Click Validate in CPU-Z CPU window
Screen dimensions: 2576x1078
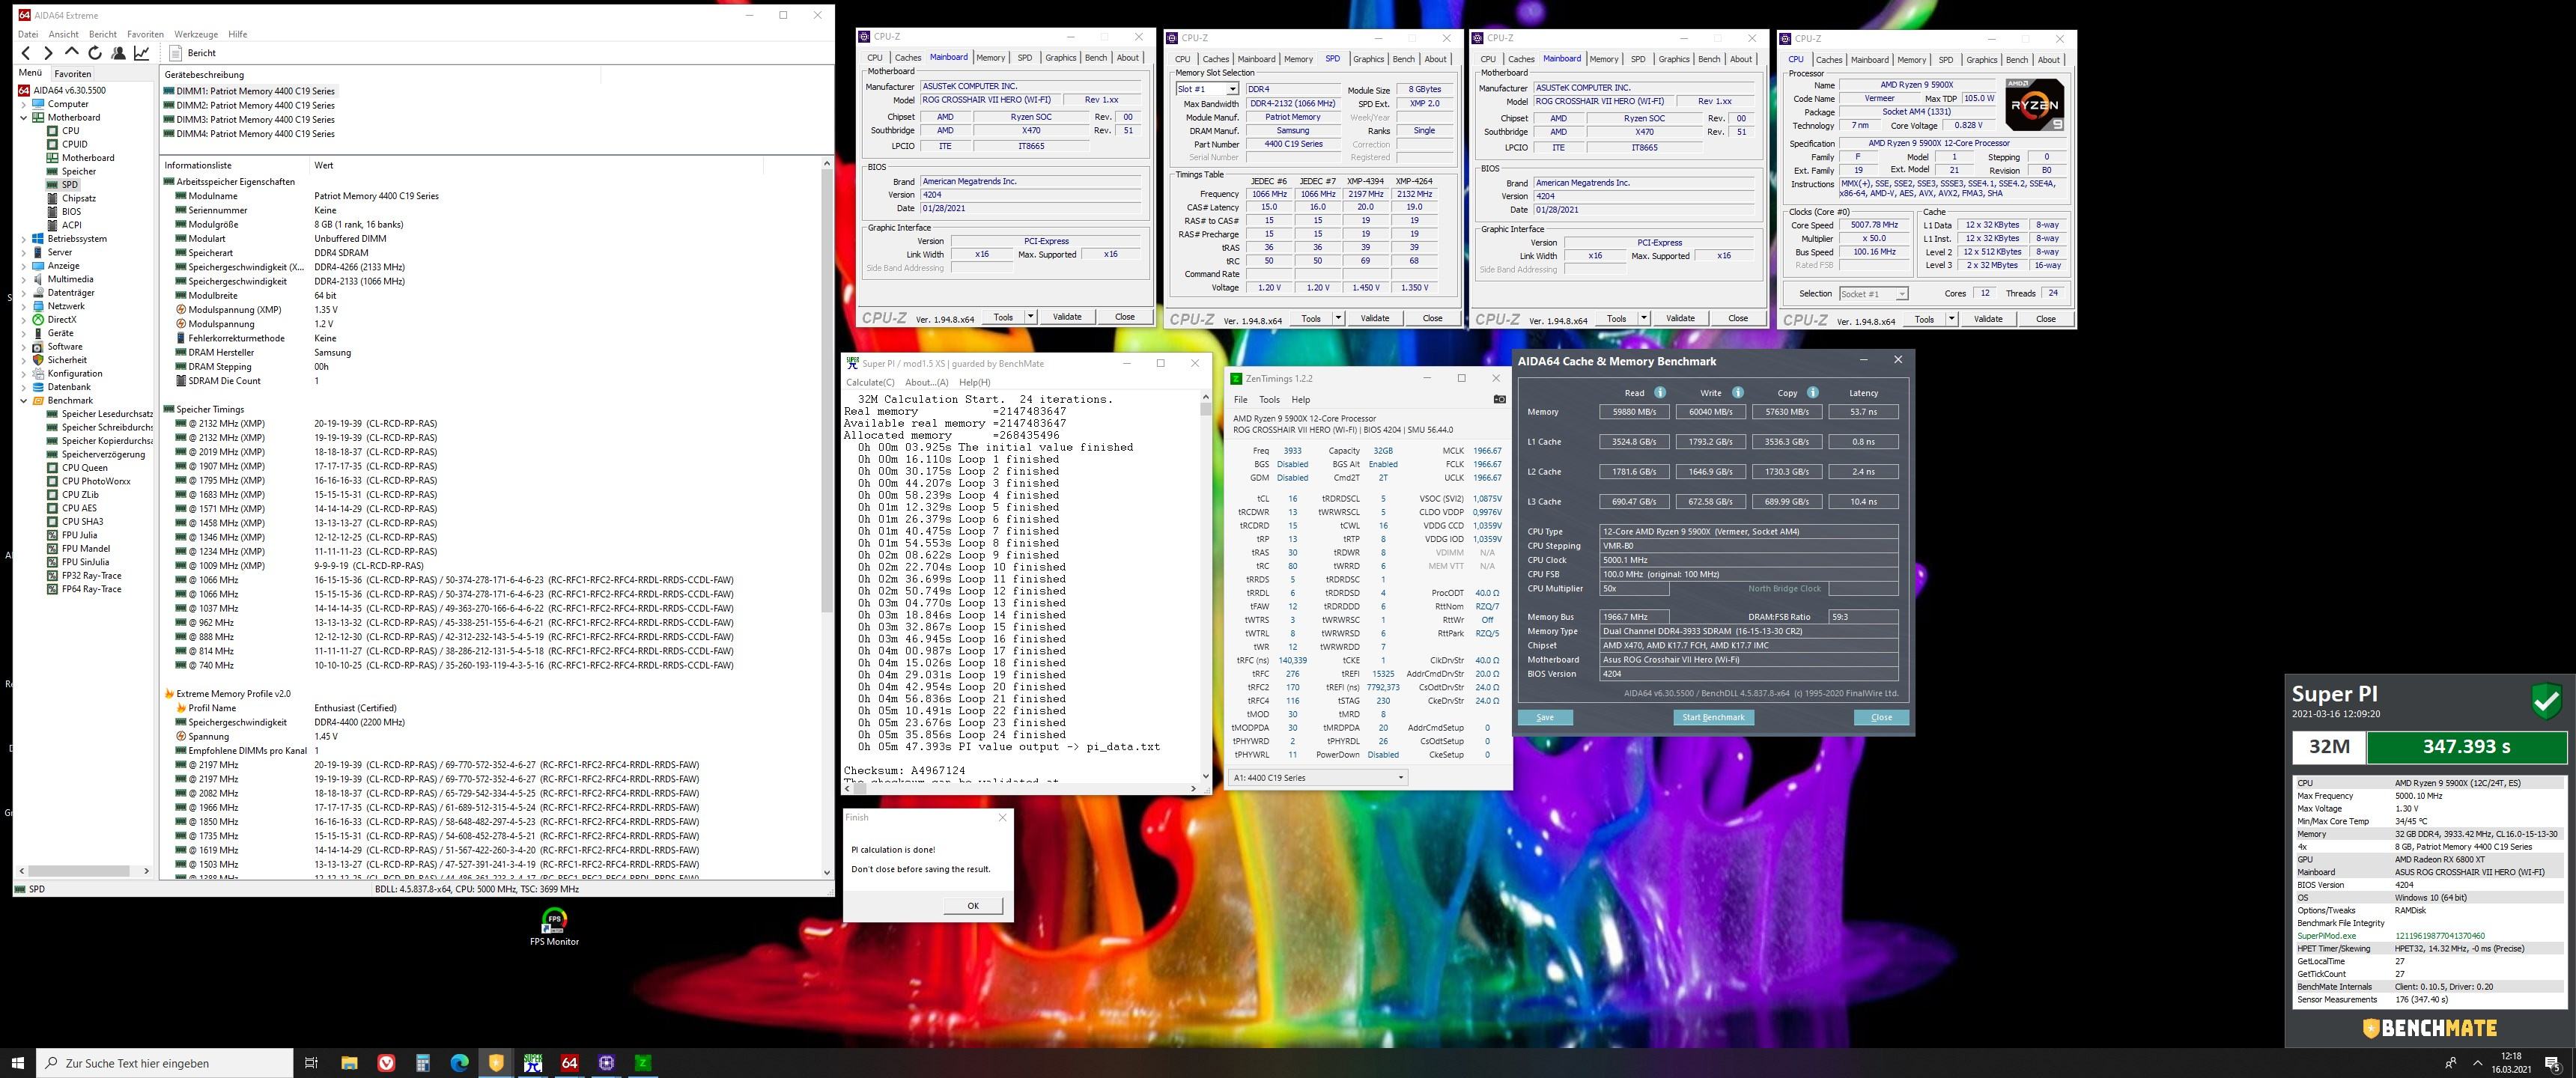1988,319
